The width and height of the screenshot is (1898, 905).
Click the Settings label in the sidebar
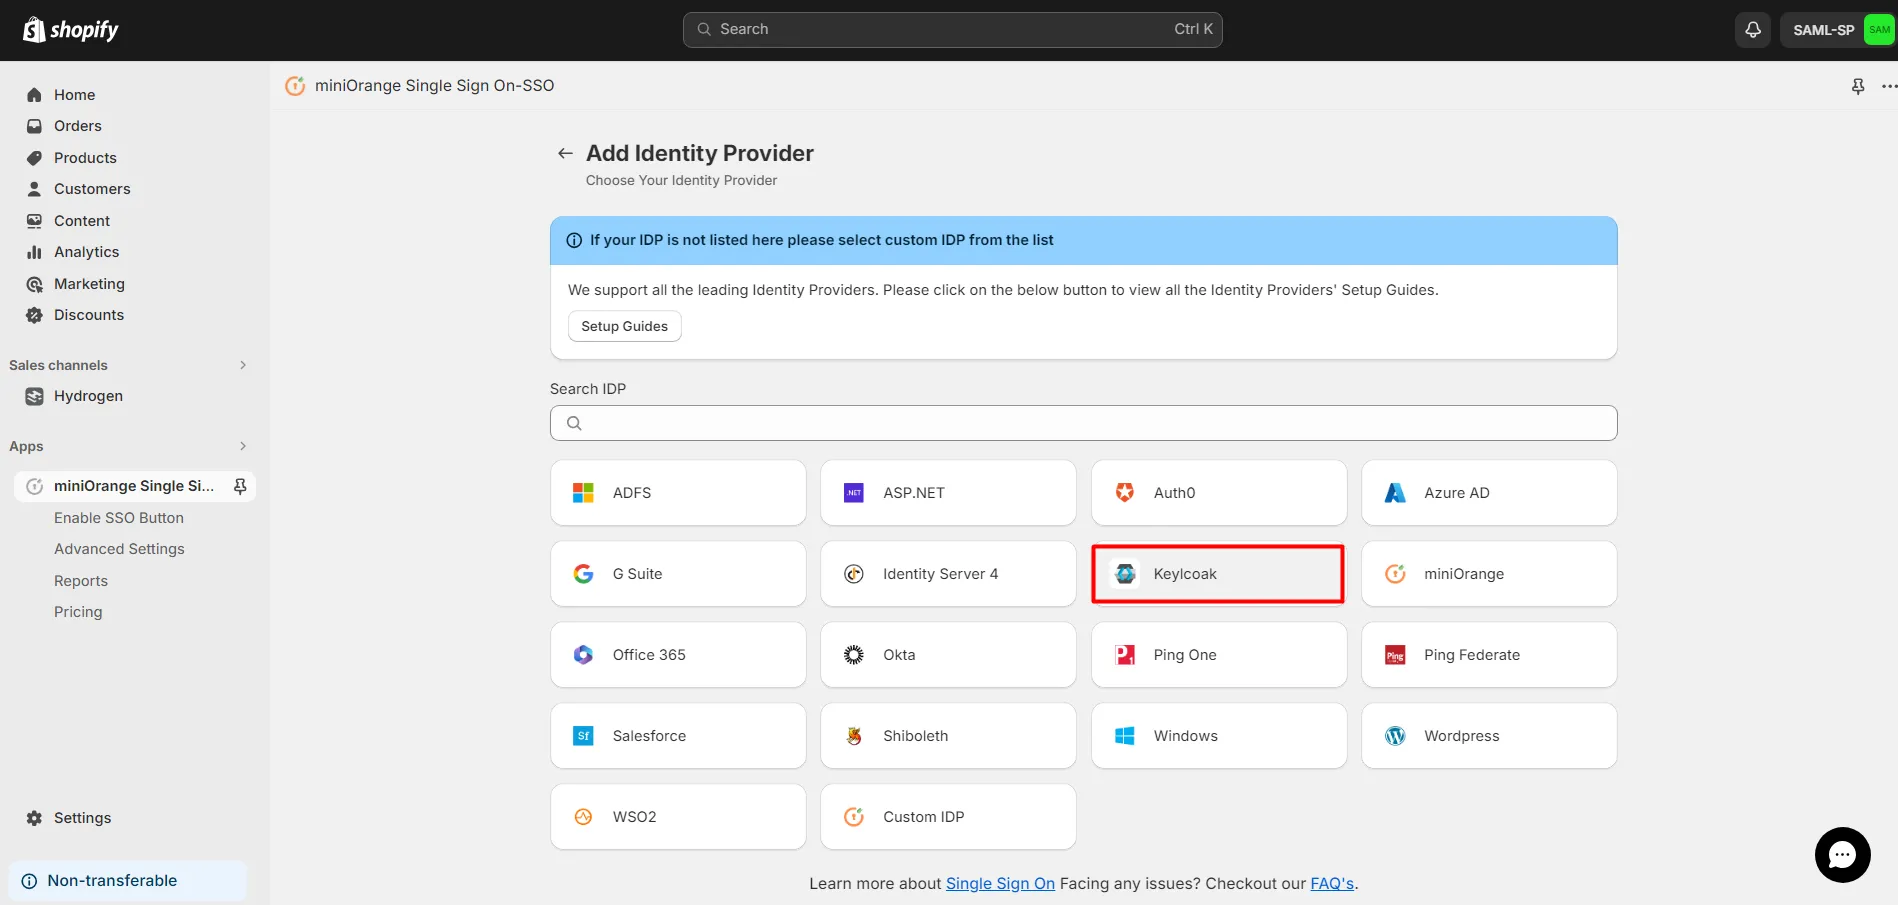click(83, 818)
